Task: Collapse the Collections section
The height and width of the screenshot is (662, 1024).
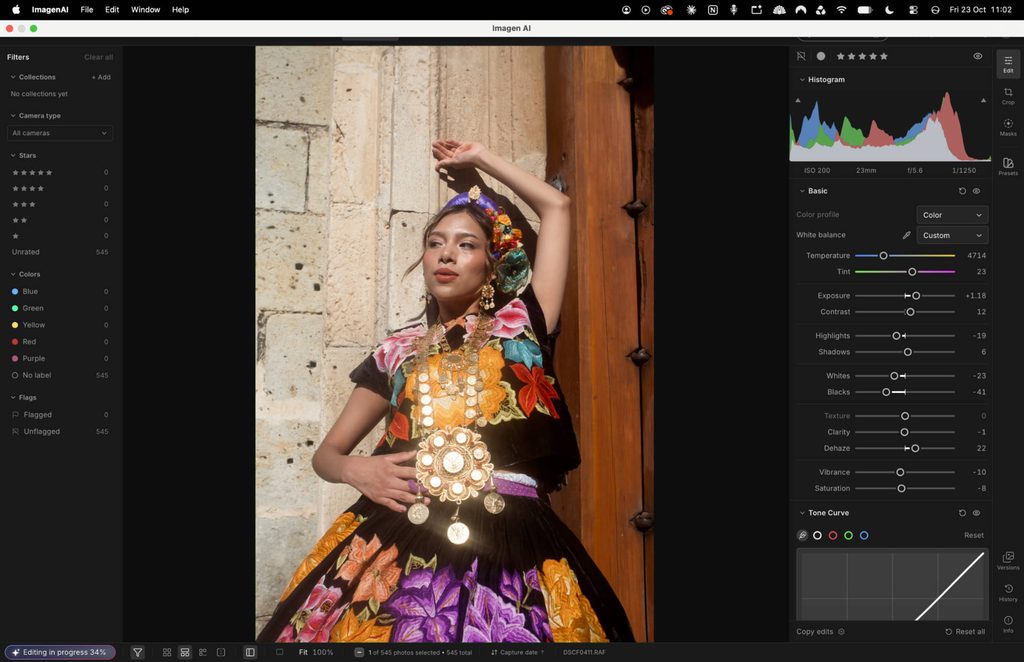Action: click(x=13, y=77)
